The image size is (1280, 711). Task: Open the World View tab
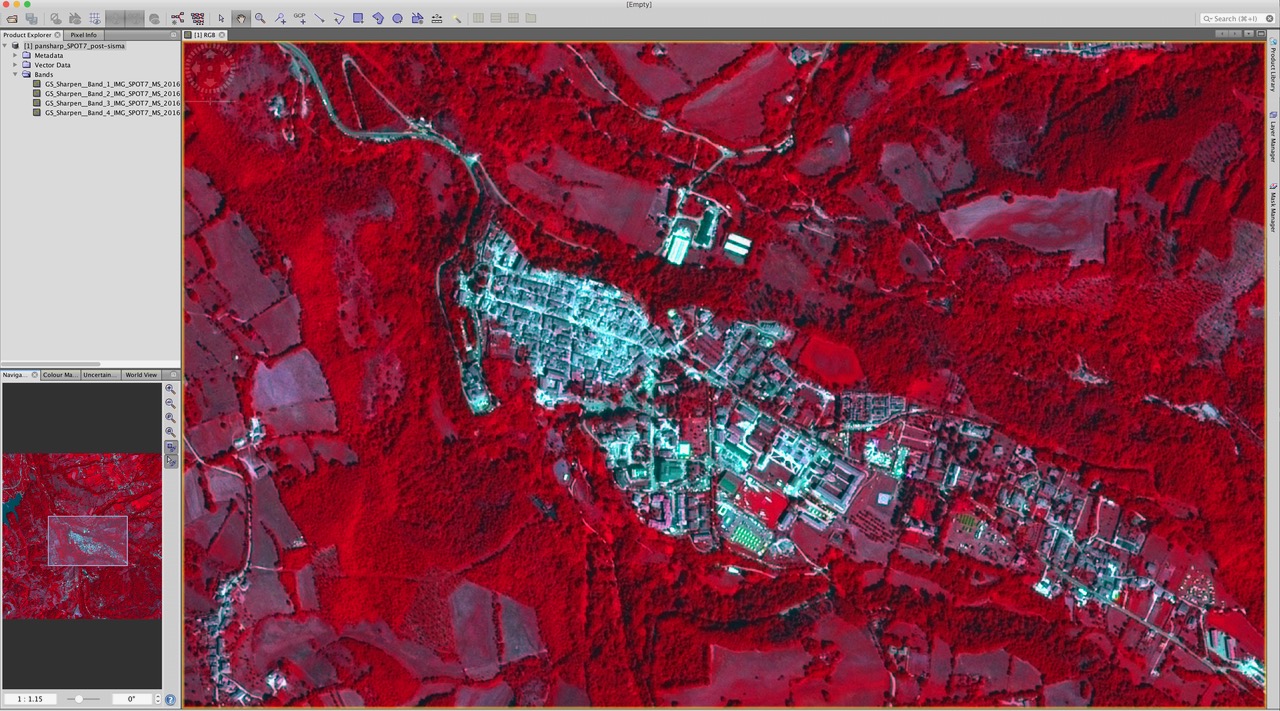pos(140,375)
